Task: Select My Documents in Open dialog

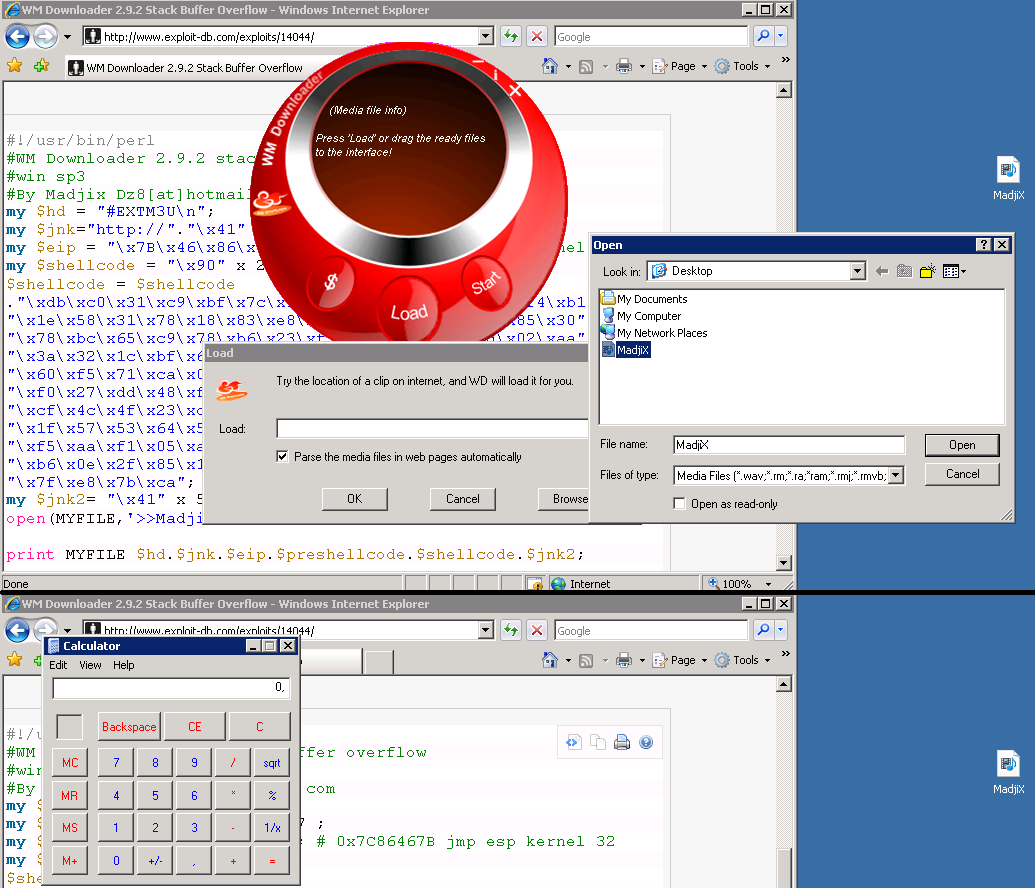Action: coord(644,299)
